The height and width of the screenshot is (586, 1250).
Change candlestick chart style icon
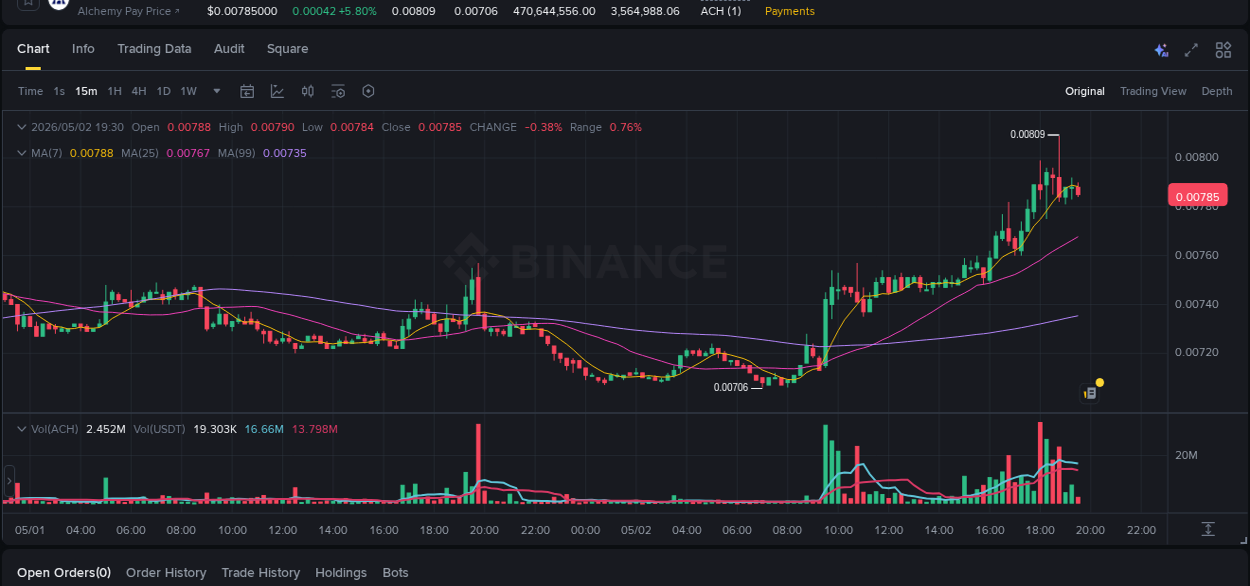(308, 91)
